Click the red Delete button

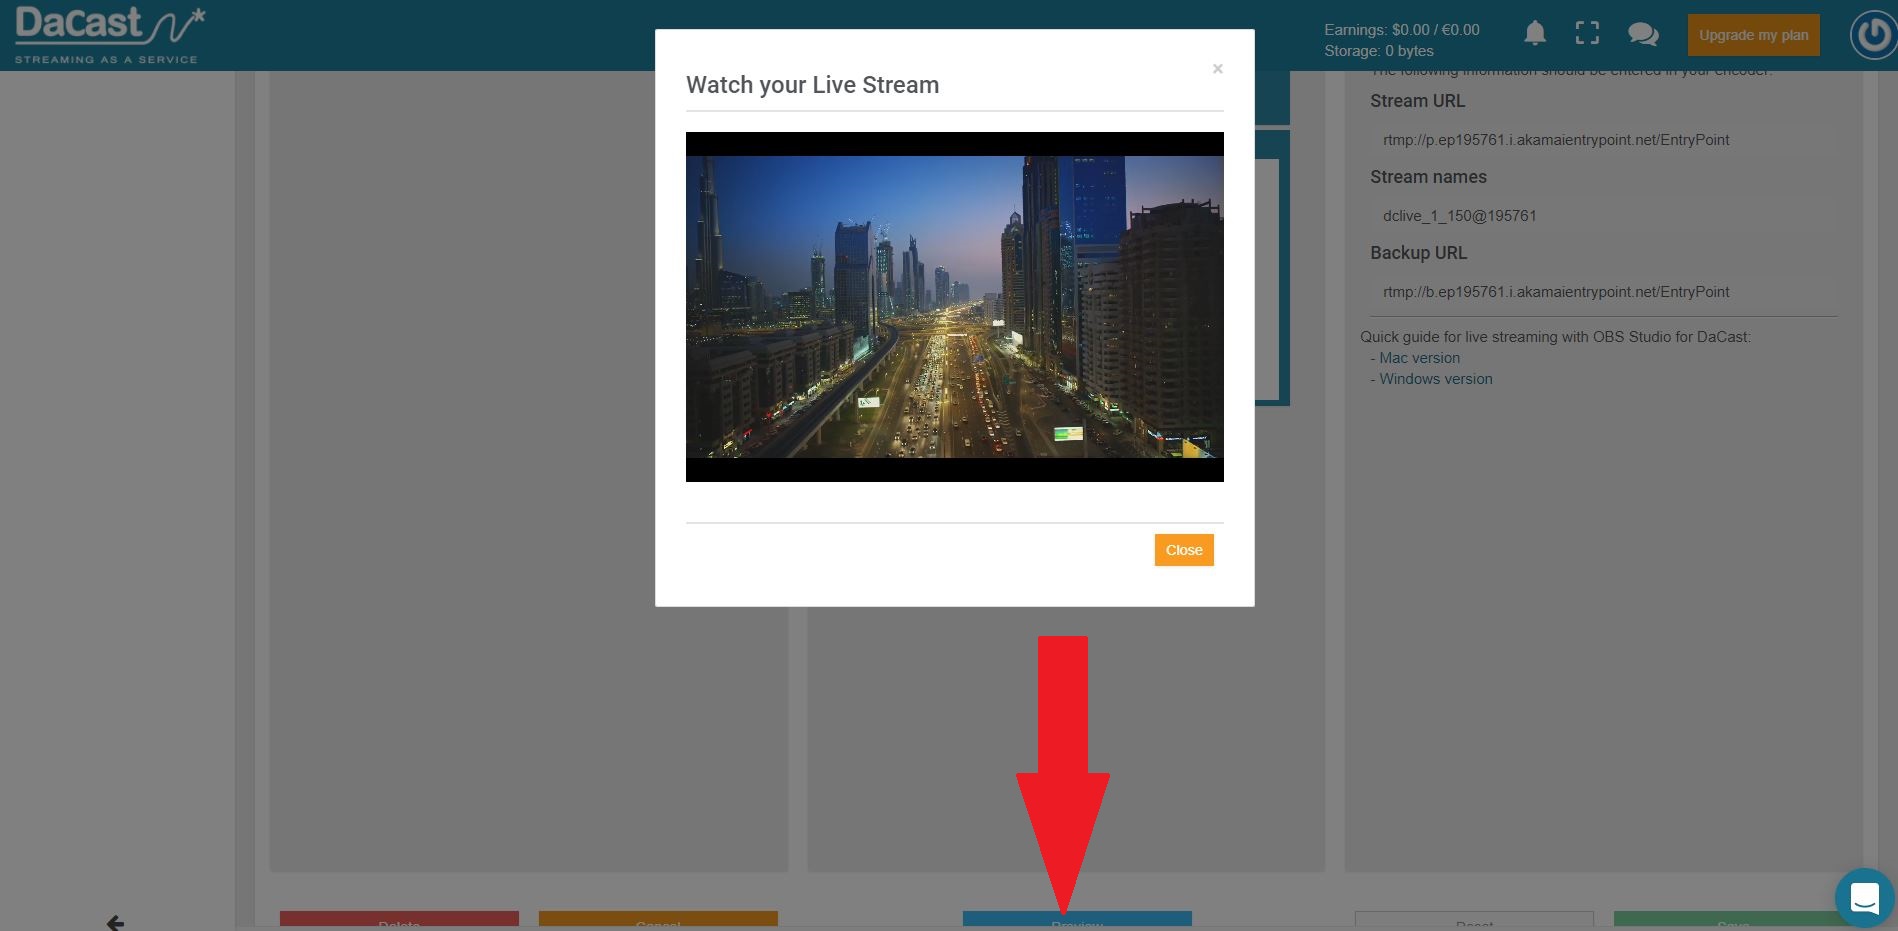(x=399, y=921)
